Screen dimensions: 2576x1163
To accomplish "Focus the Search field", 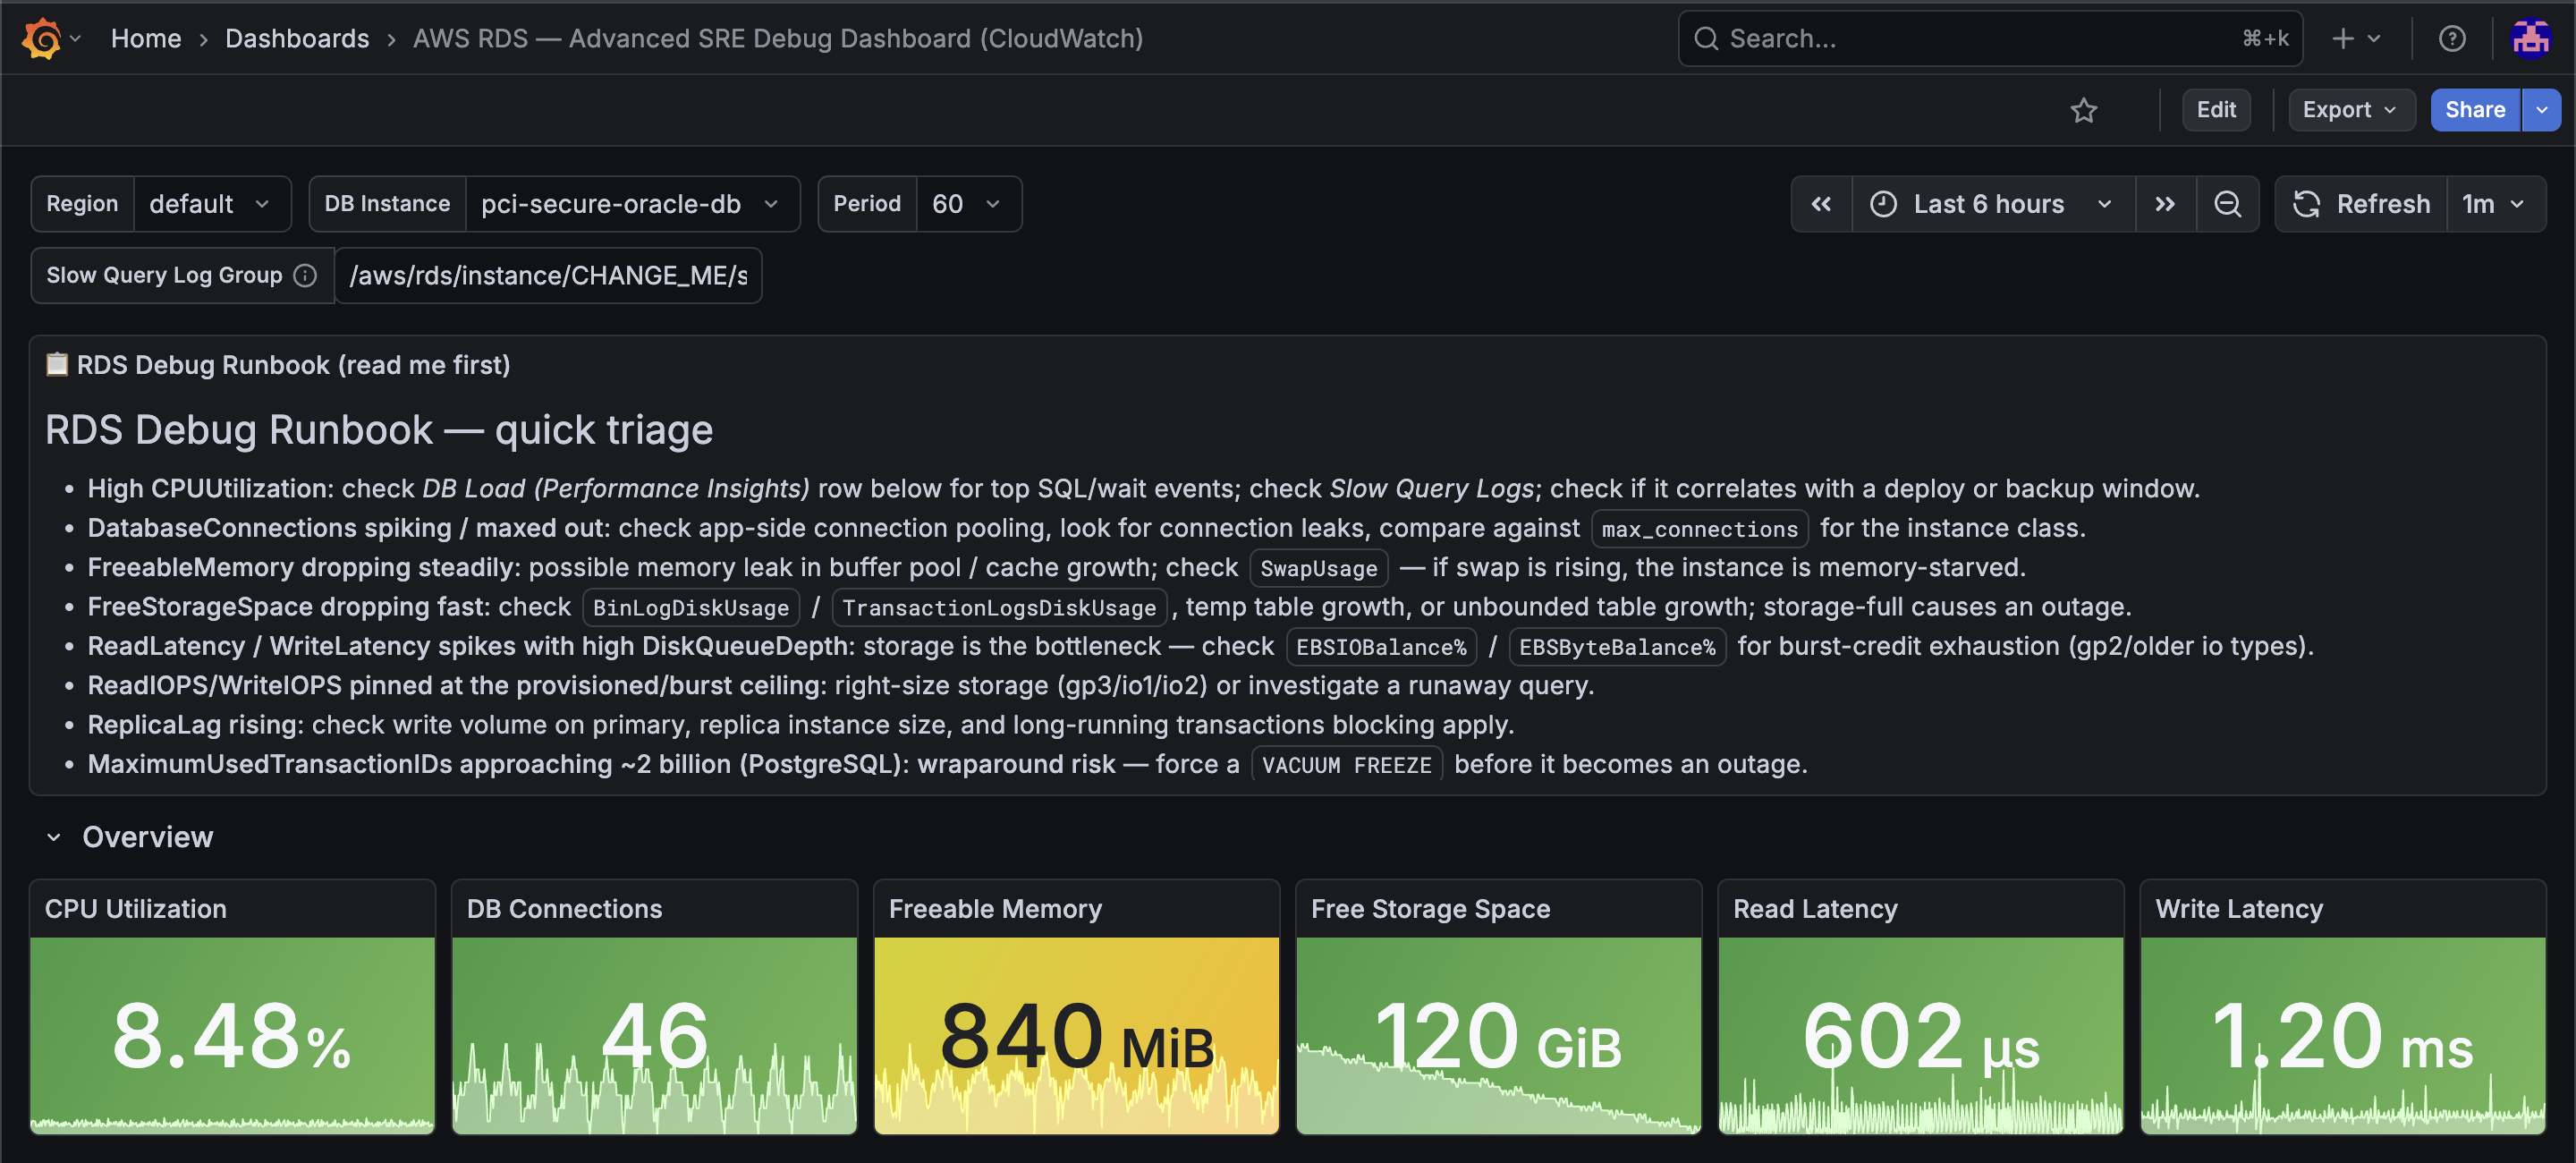I will click(1990, 38).
